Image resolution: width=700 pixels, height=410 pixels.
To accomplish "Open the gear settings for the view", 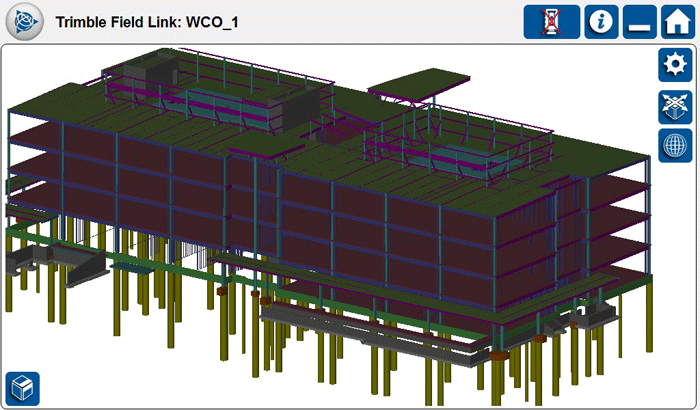I will click(674, 66).
